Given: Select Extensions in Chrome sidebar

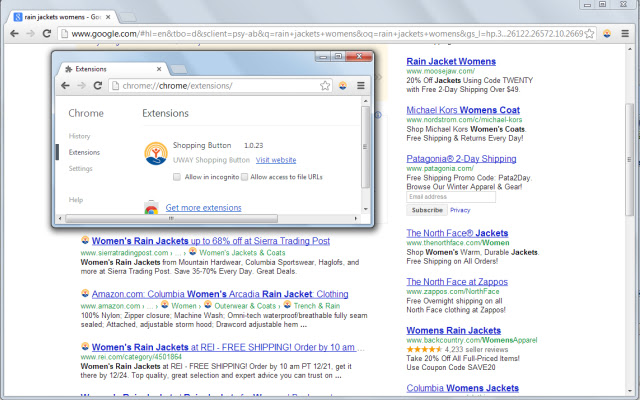Looking at the screenshot, I should point(84,152).
